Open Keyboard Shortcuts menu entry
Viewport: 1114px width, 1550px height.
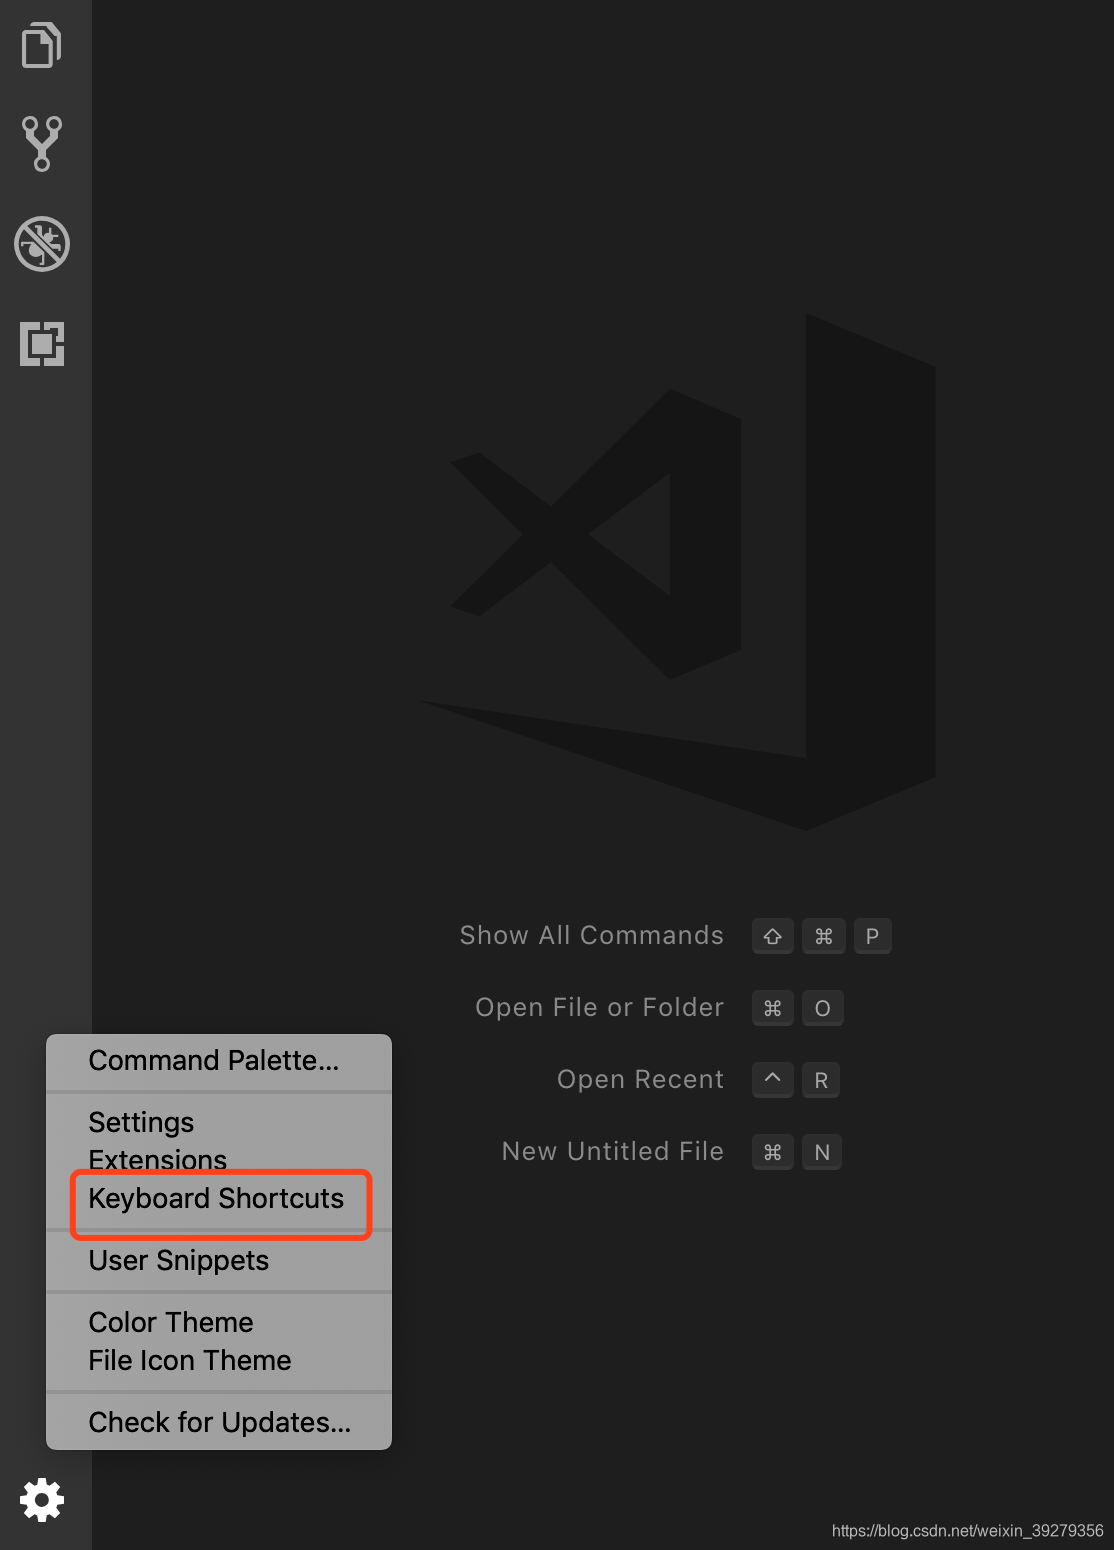[x=218, y=1199]
